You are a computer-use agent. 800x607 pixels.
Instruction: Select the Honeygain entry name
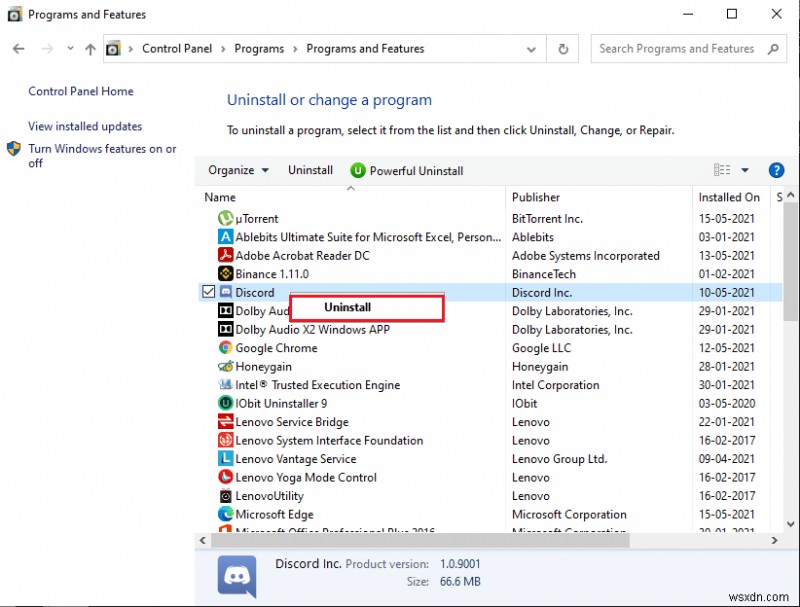(x=263, y=367)
